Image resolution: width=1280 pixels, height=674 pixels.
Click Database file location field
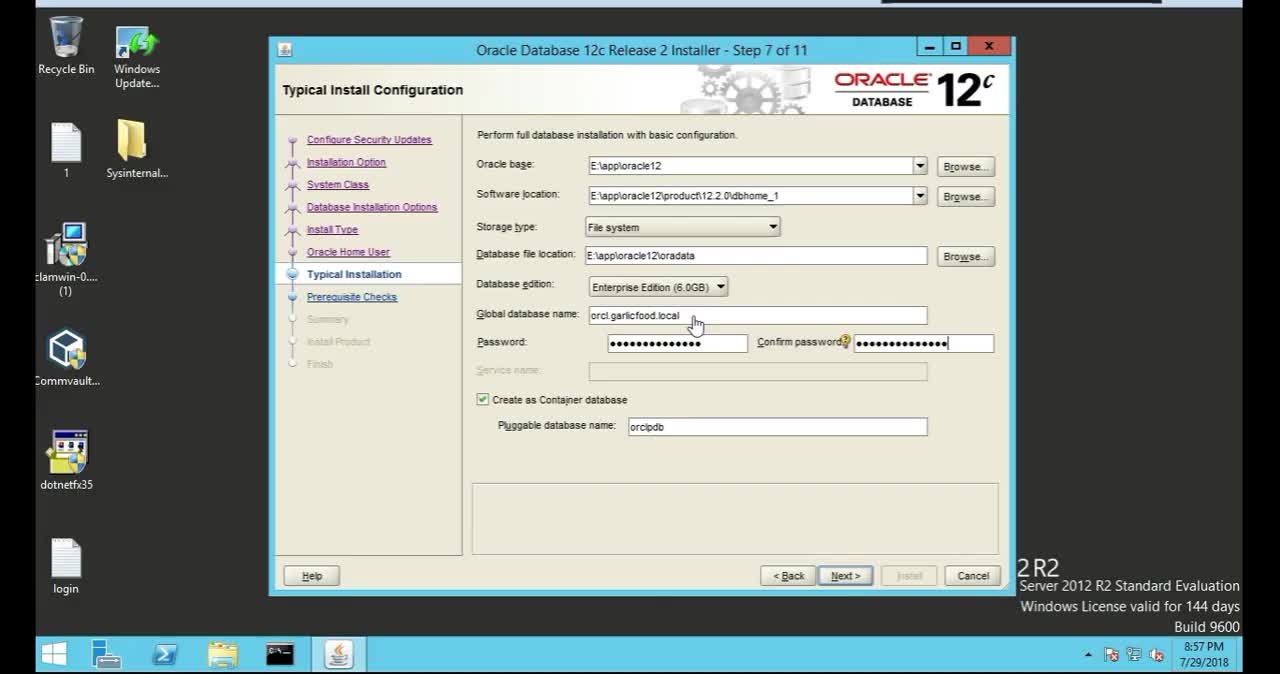pos(756,256)
